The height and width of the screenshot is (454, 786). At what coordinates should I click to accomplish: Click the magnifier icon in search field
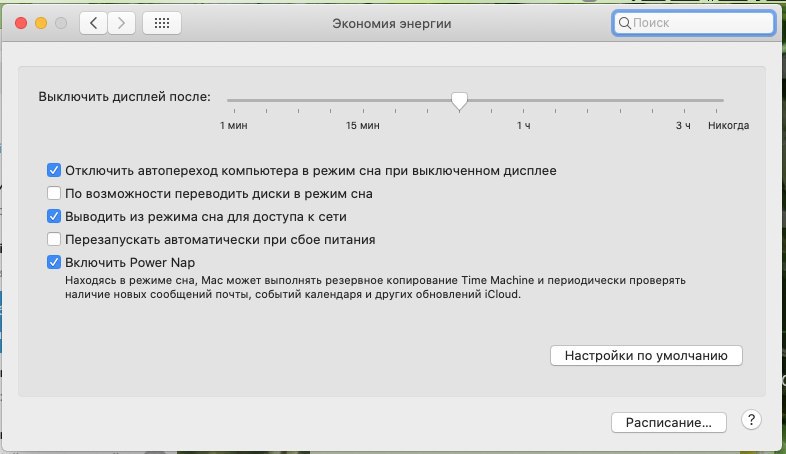625,23
